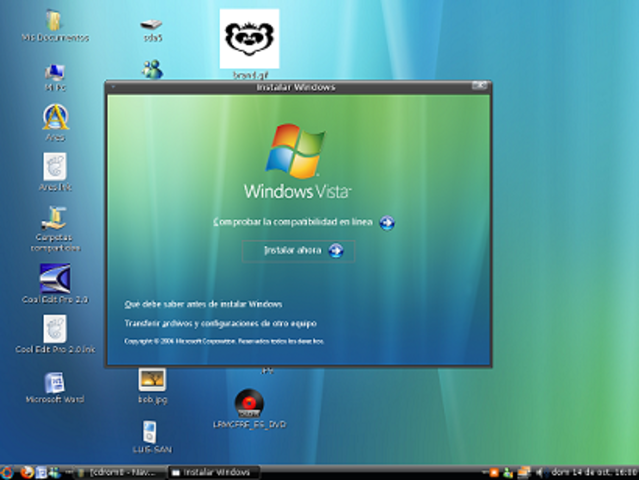Open Transferir archivos y configuraciones de otro equipo
This screenshot has height=480, width=639.
tap(220, 324)
